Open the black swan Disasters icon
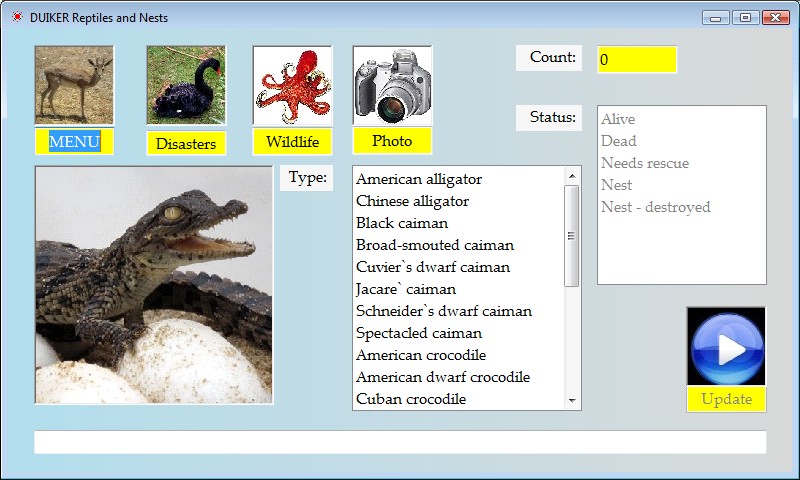The image size is (800, 480). click(x=186, y=85)
